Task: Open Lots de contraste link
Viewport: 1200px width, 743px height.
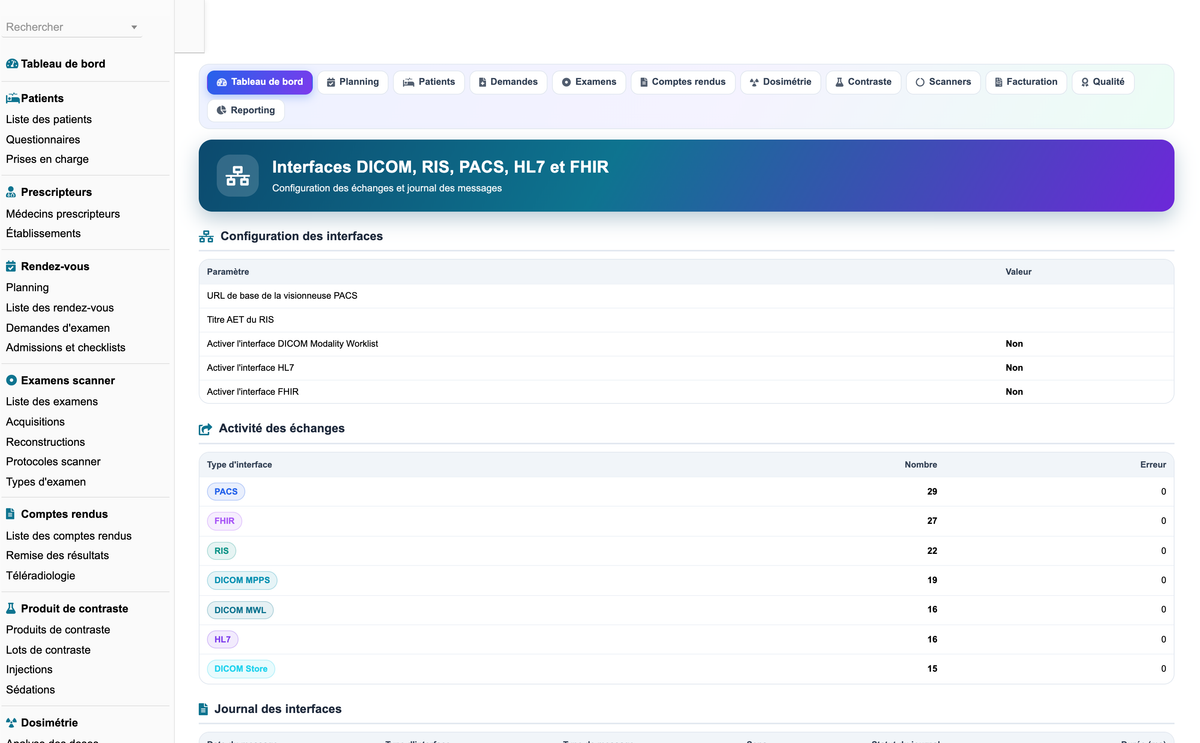Action: 48,650
